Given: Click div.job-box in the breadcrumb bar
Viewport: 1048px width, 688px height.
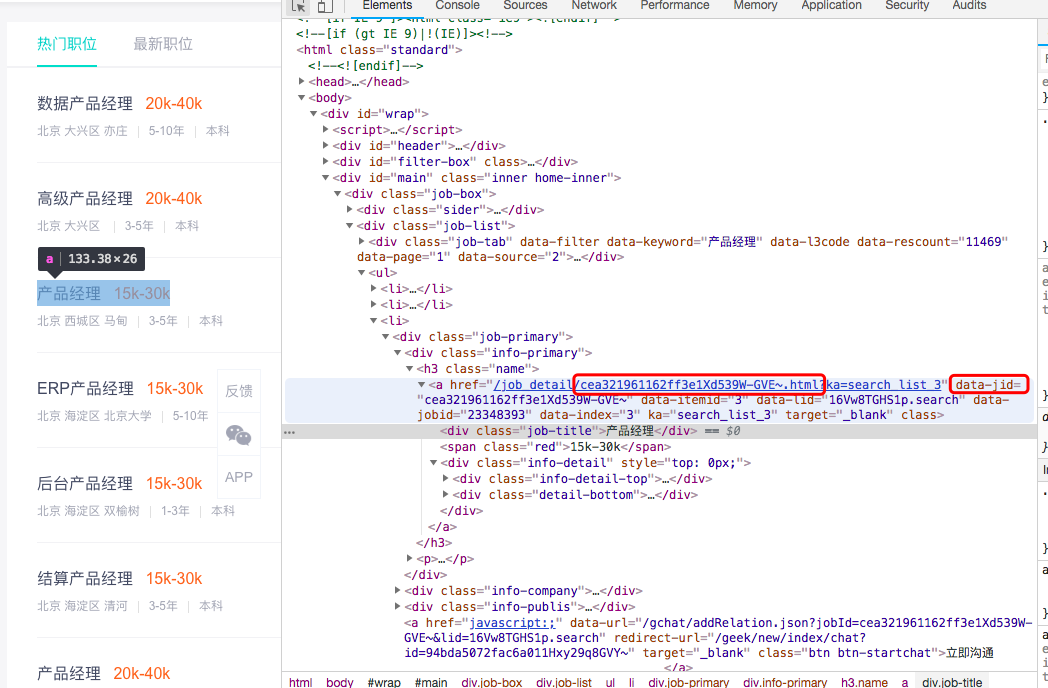Looking at the screenshot, I should tap(491, 682).
